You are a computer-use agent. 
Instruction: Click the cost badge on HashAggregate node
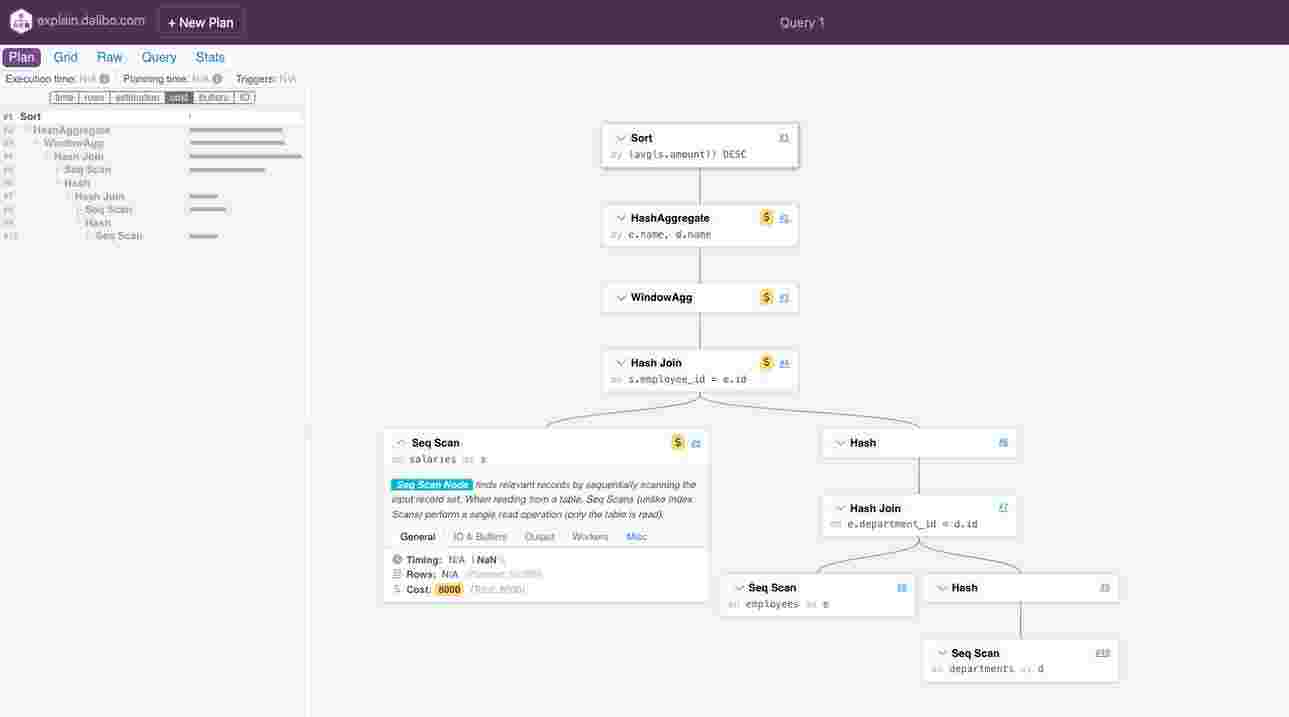pos(767,218)
